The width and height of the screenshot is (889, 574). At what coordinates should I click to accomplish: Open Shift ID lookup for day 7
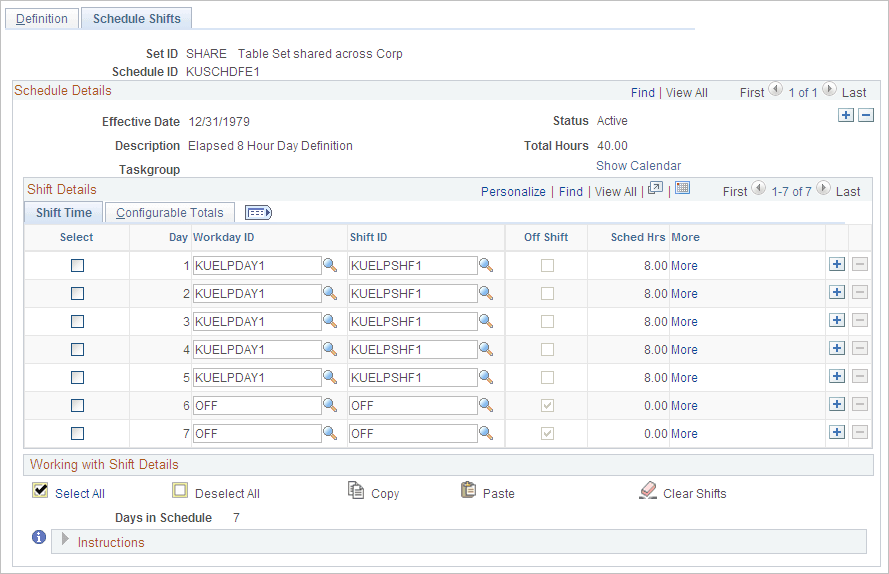(486, 433)
